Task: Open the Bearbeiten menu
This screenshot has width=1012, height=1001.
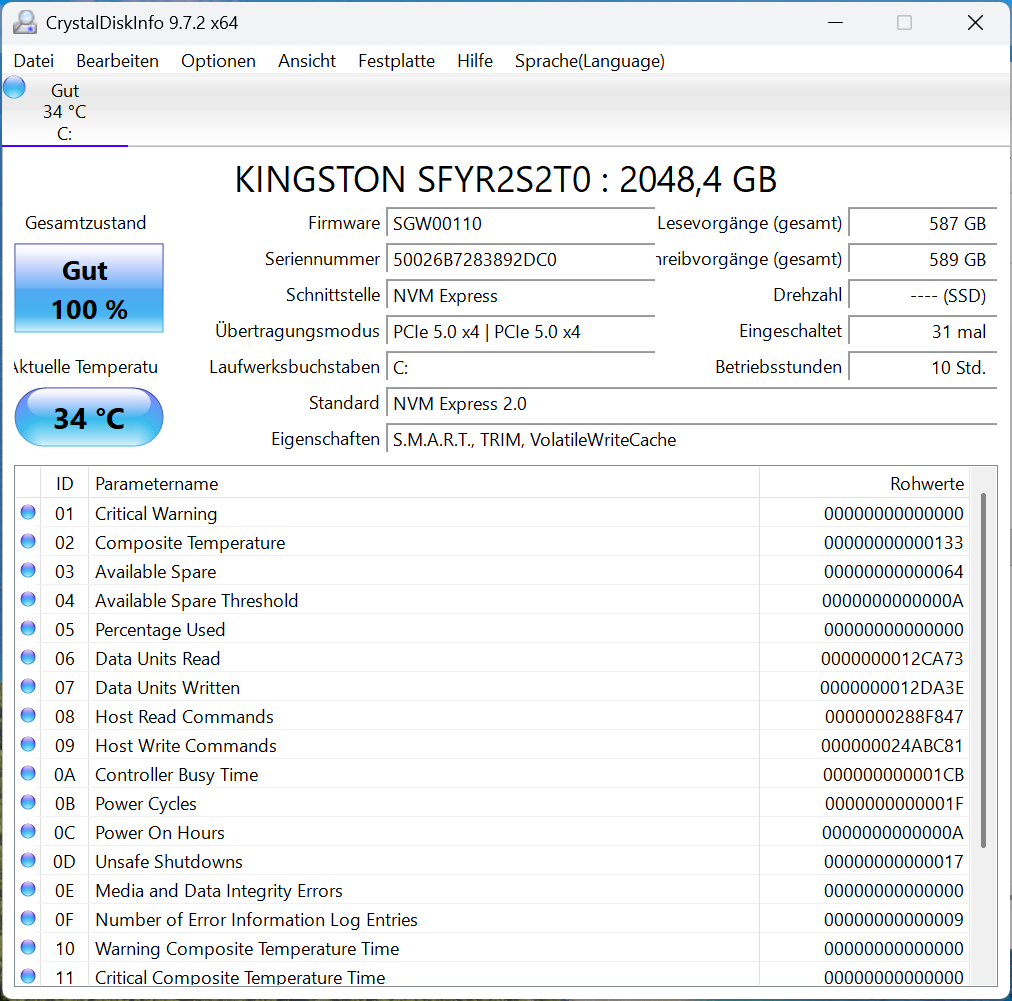Action: 117,61
